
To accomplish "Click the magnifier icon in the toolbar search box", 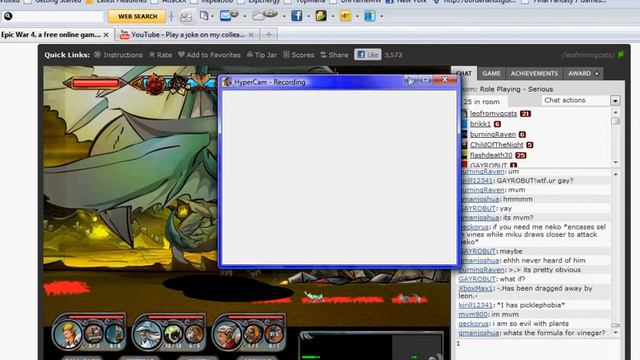I will 8,16.
